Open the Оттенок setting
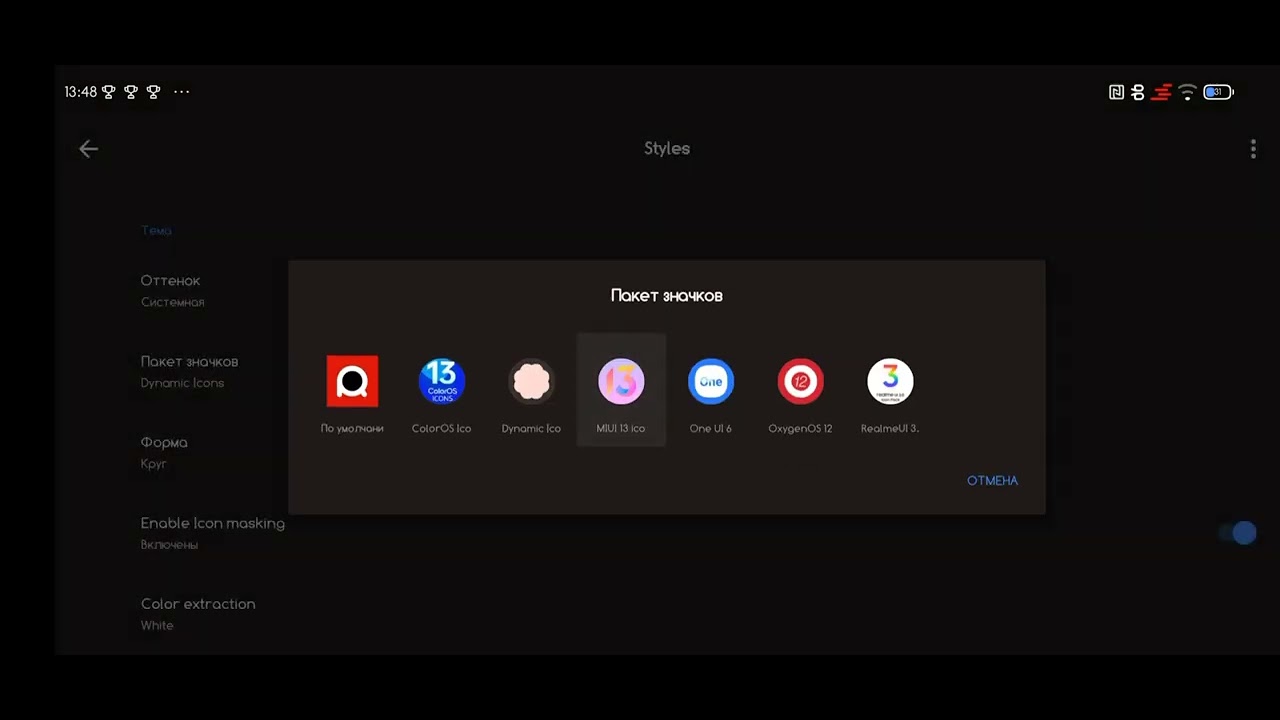The width and height of the screenshot is (1280, 720). [171, 290]
